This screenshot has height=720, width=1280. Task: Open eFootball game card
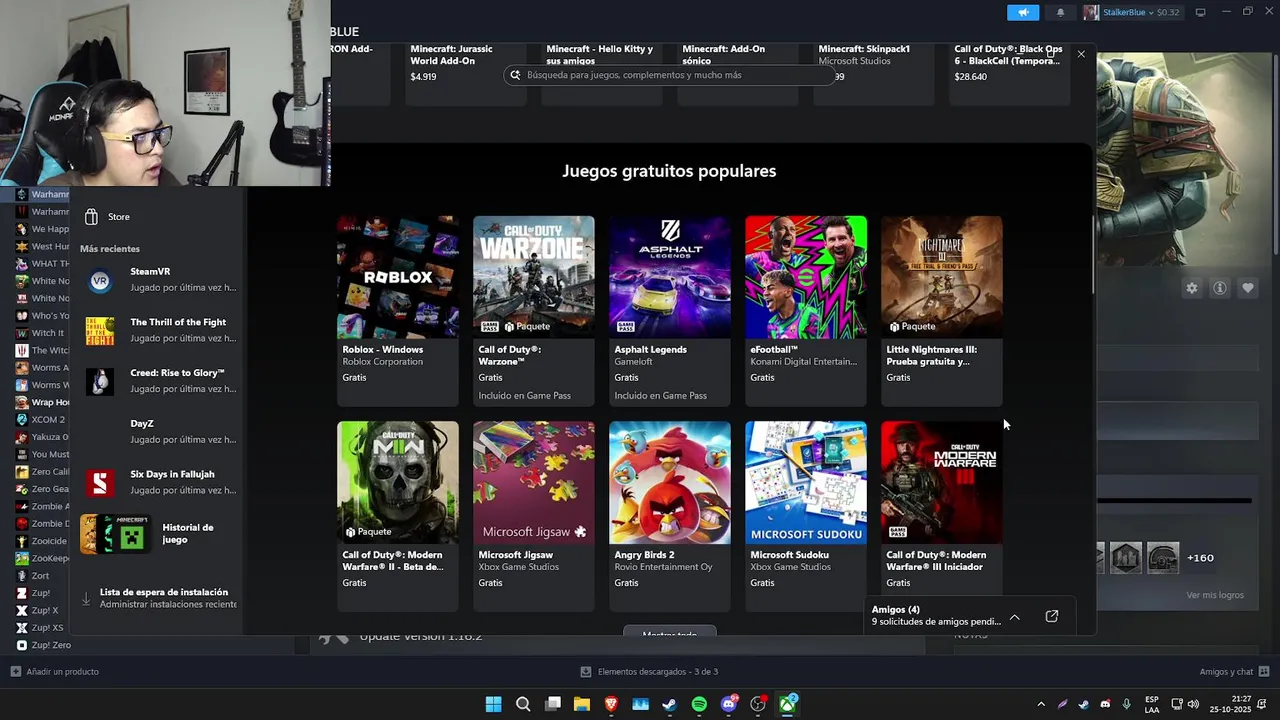click(x=806, y=311)
